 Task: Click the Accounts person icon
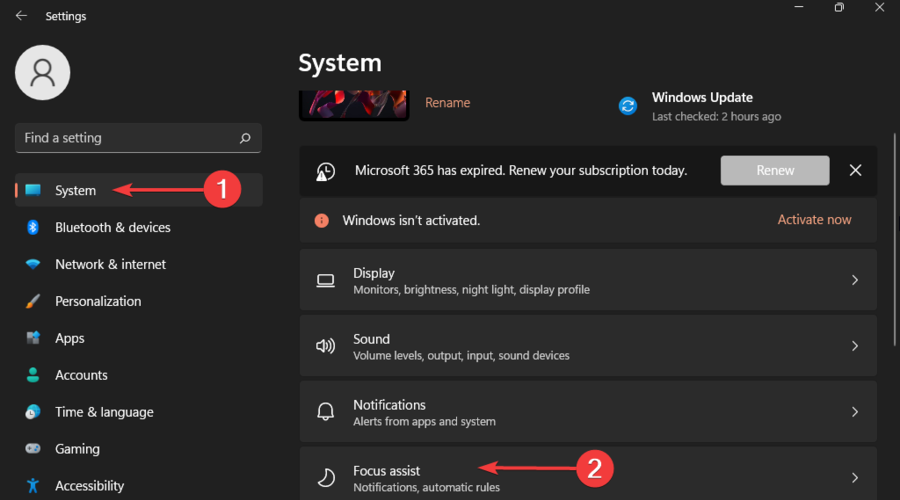tap(33, 375)
